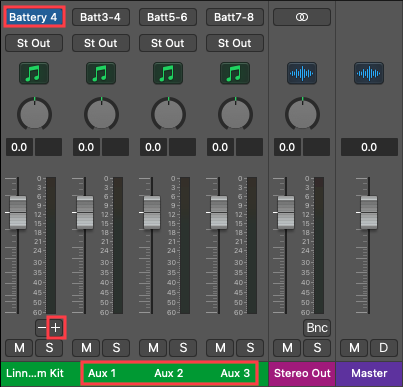403x387 pixels.
Task: Click the pan knob on Stereo Out strip
Action: point(302,114)
